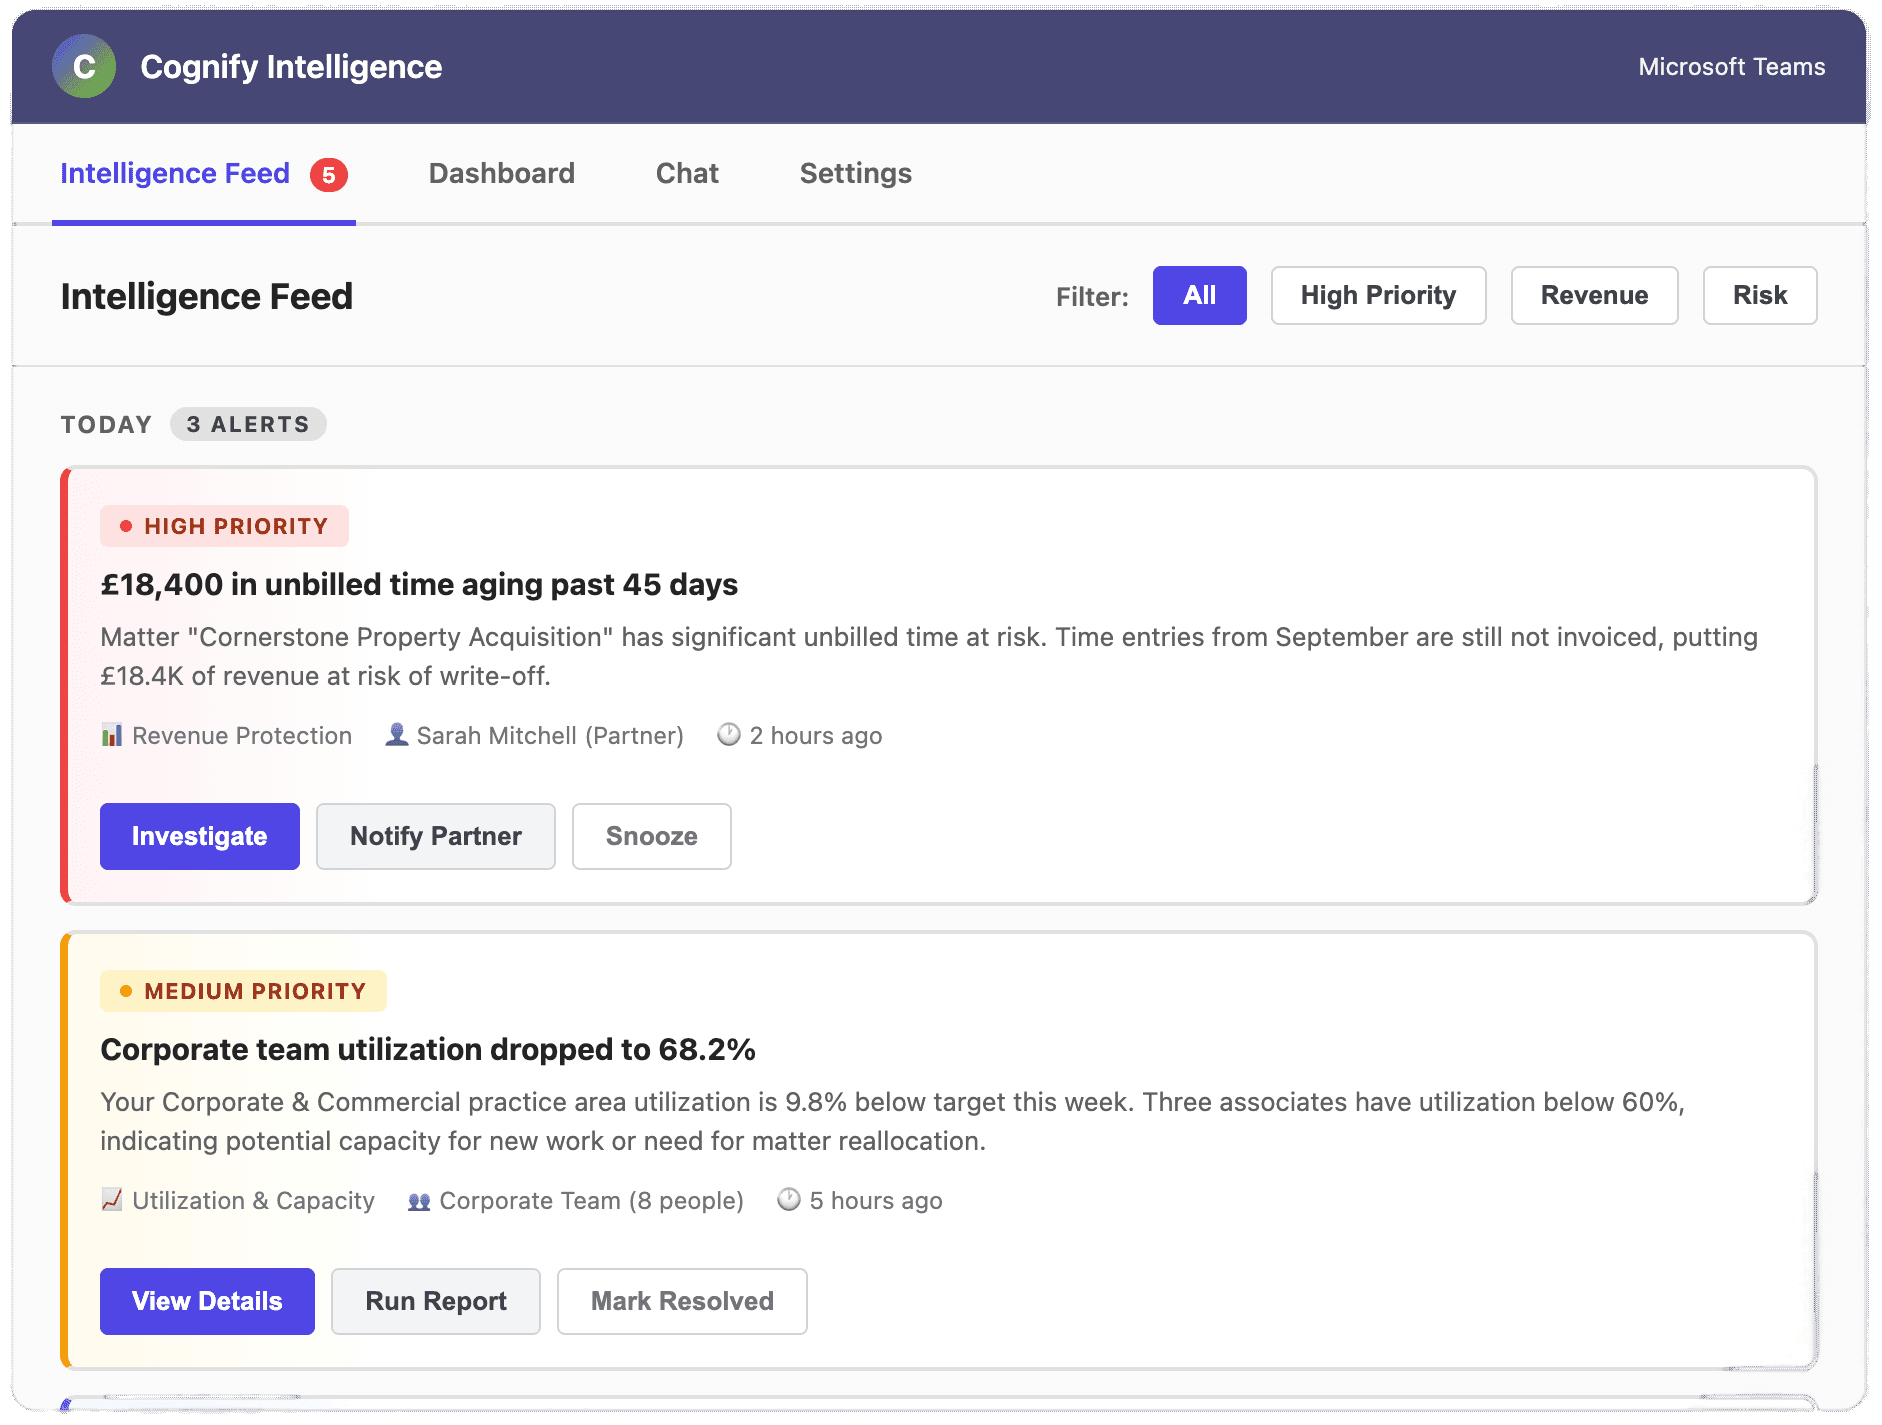Click the MEDIUM PRIORITY orange dot indicator

126,990
